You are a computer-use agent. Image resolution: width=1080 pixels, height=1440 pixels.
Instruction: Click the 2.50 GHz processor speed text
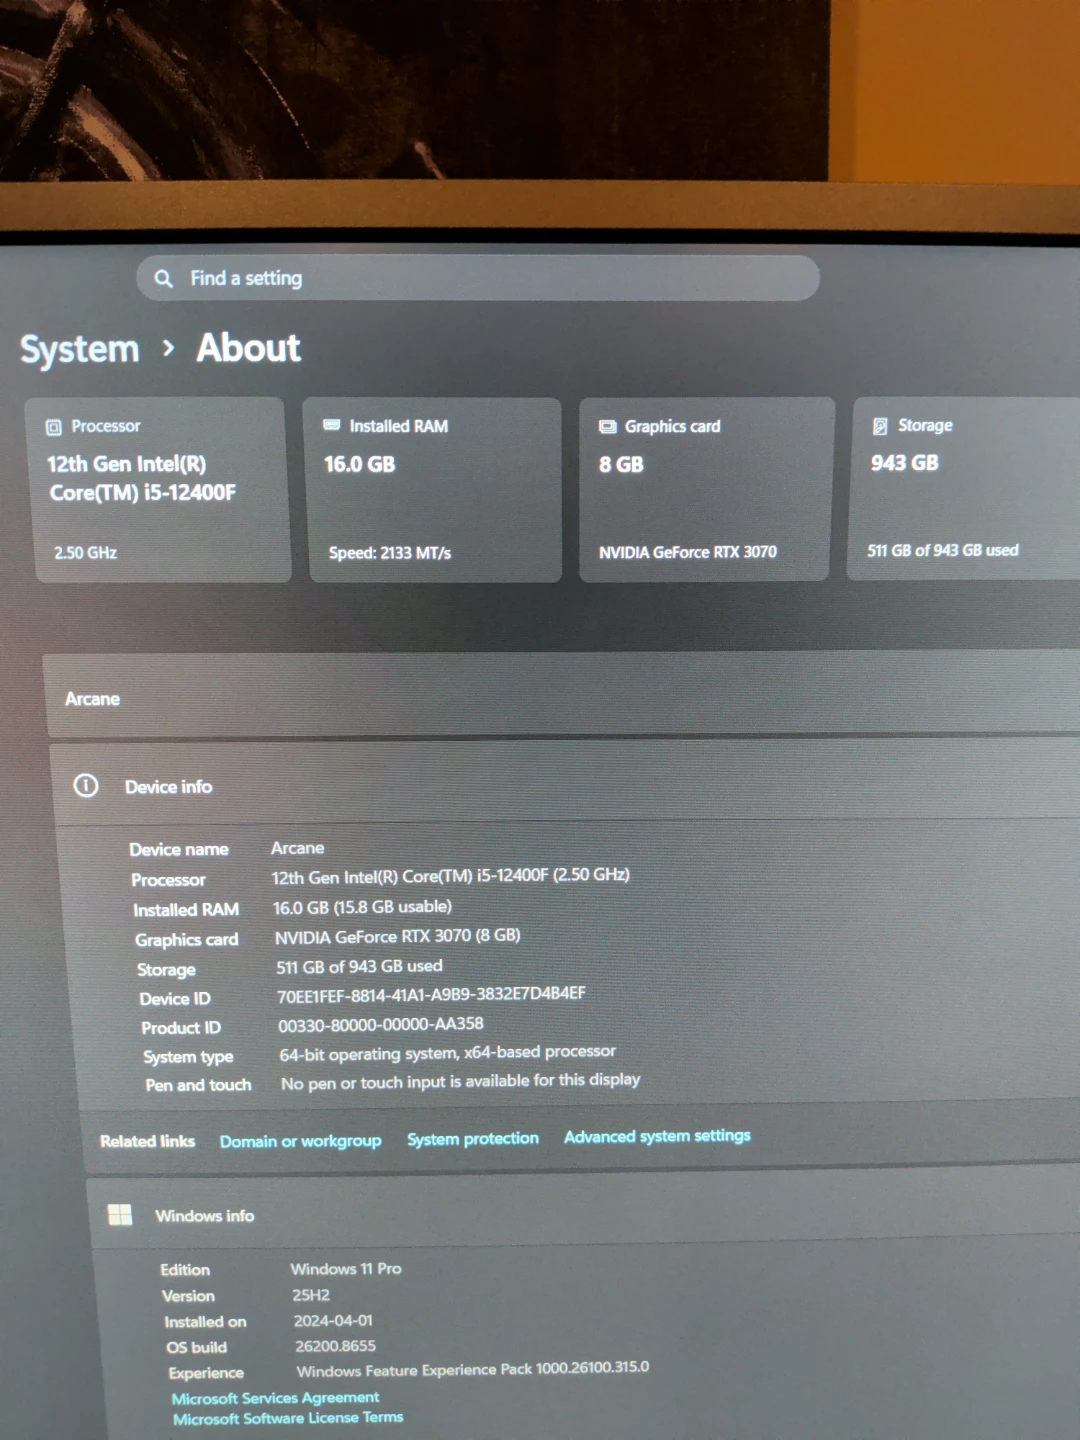[x=85, y=553]
